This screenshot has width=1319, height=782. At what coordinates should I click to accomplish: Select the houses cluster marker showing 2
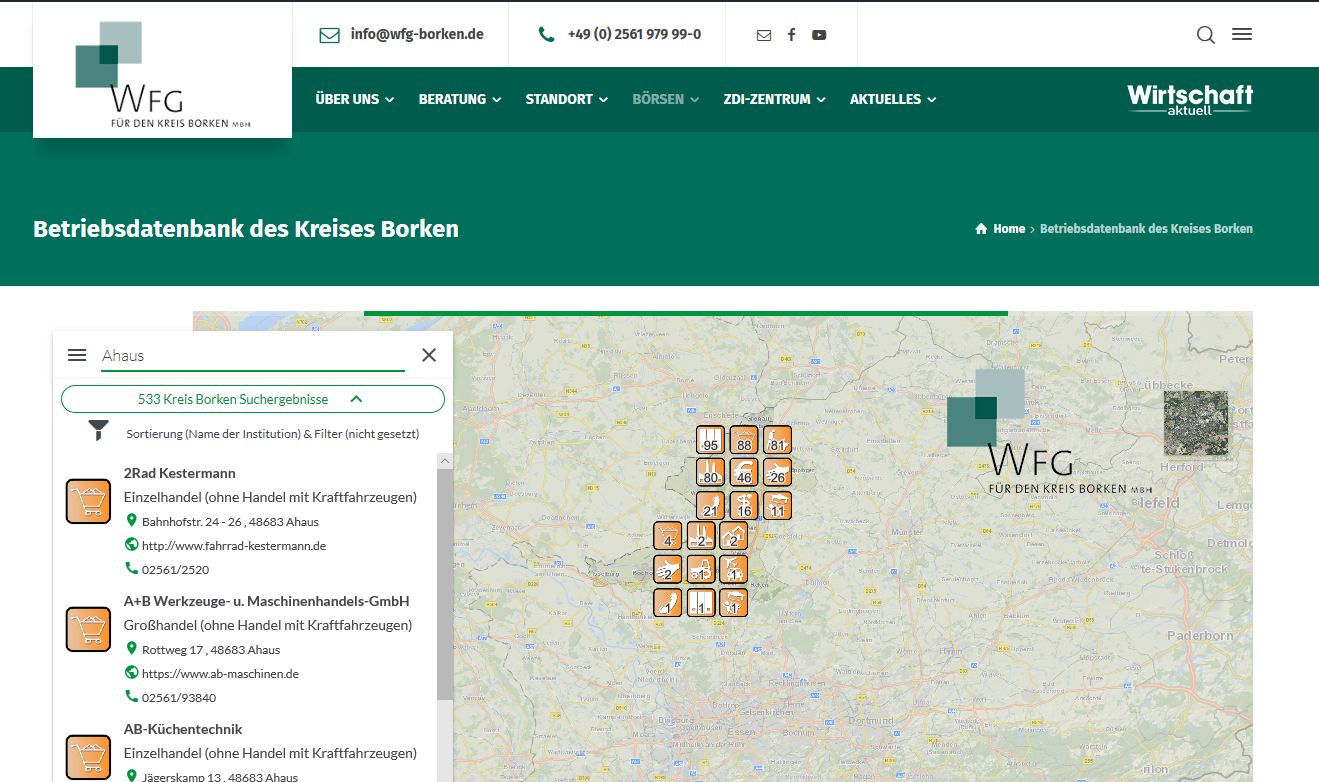(x=734, y=536)
